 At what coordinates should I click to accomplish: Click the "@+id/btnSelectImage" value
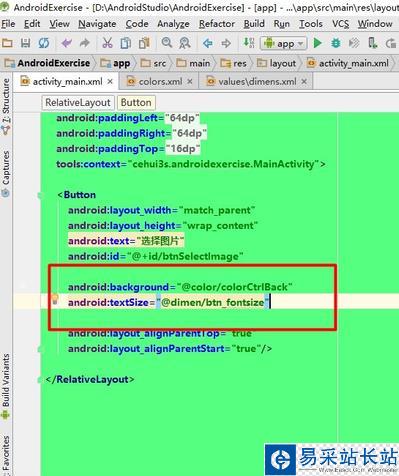[x=185, y=256]
